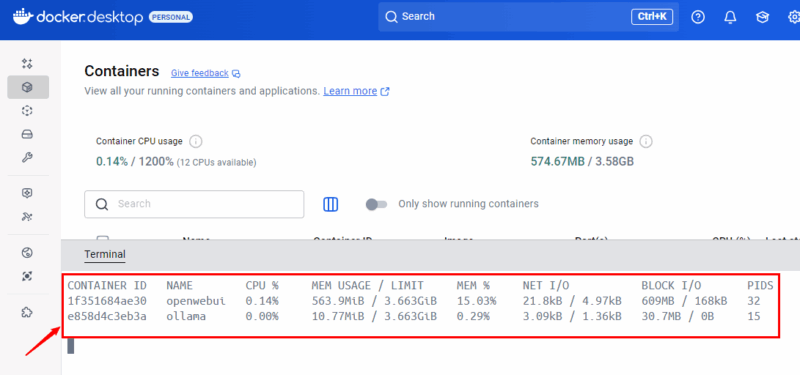Viewport: 800px width, 375px height.
Task: Select the Containers sidebar icon
Action: click(x=28, y=87)
